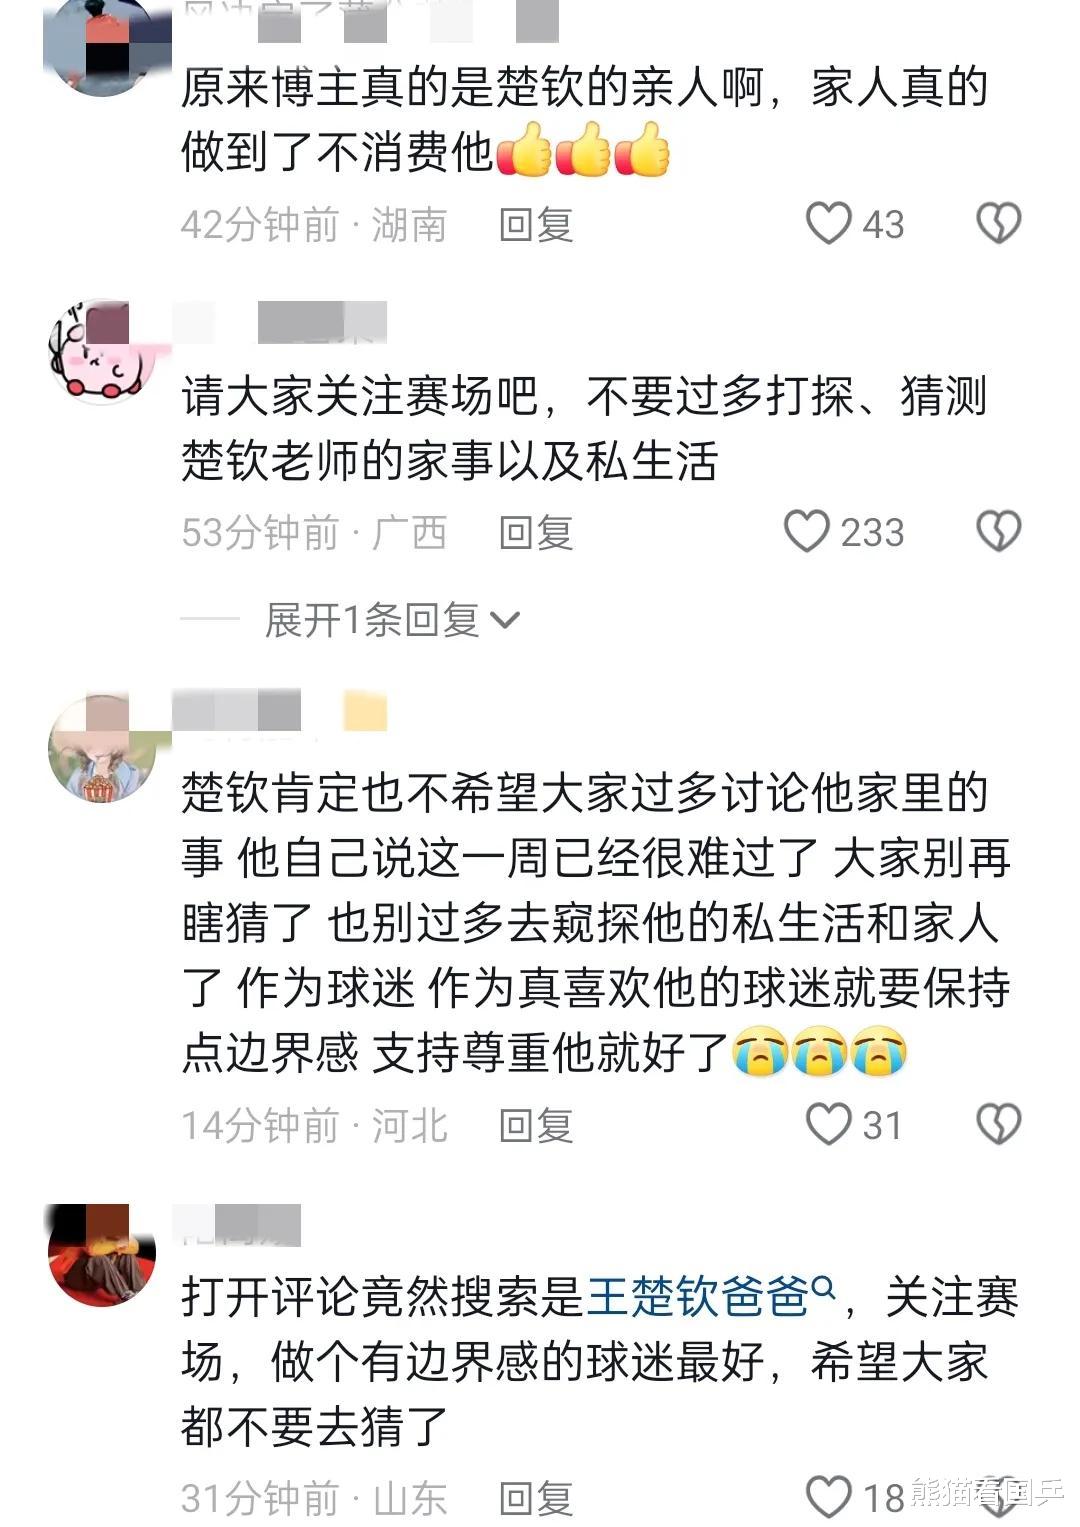Image resolution: width=1080 pixels, height=1527 pixels.
Task: Reply to the Shandong comment via 回复
Action: click(x=535, y=1498)
